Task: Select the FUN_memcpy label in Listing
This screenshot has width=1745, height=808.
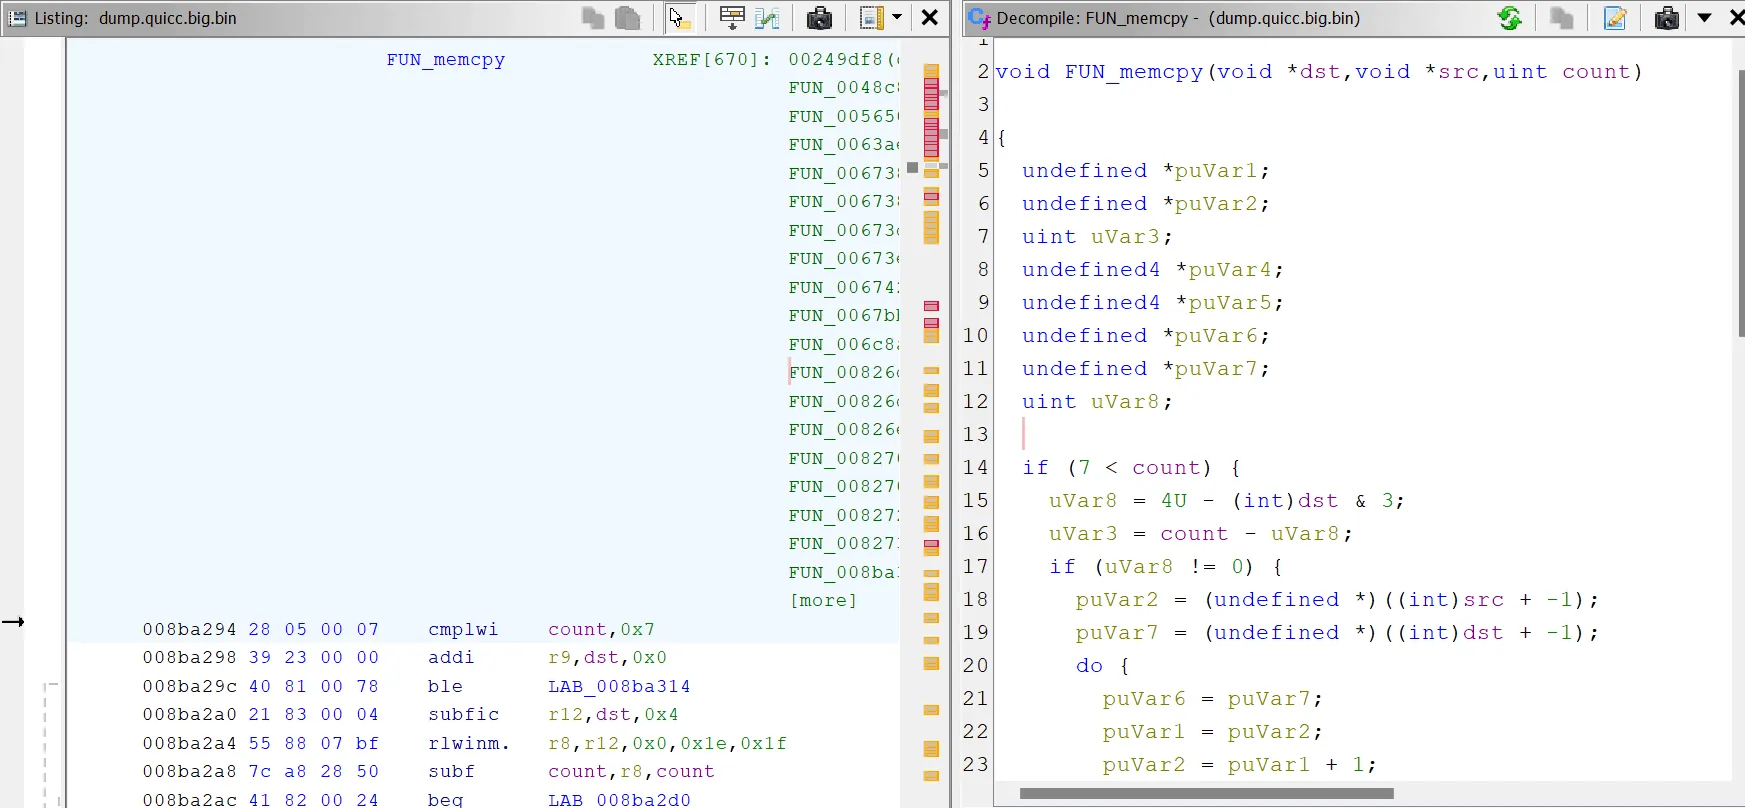Action: pyautogui.click(x=445, y=60)
